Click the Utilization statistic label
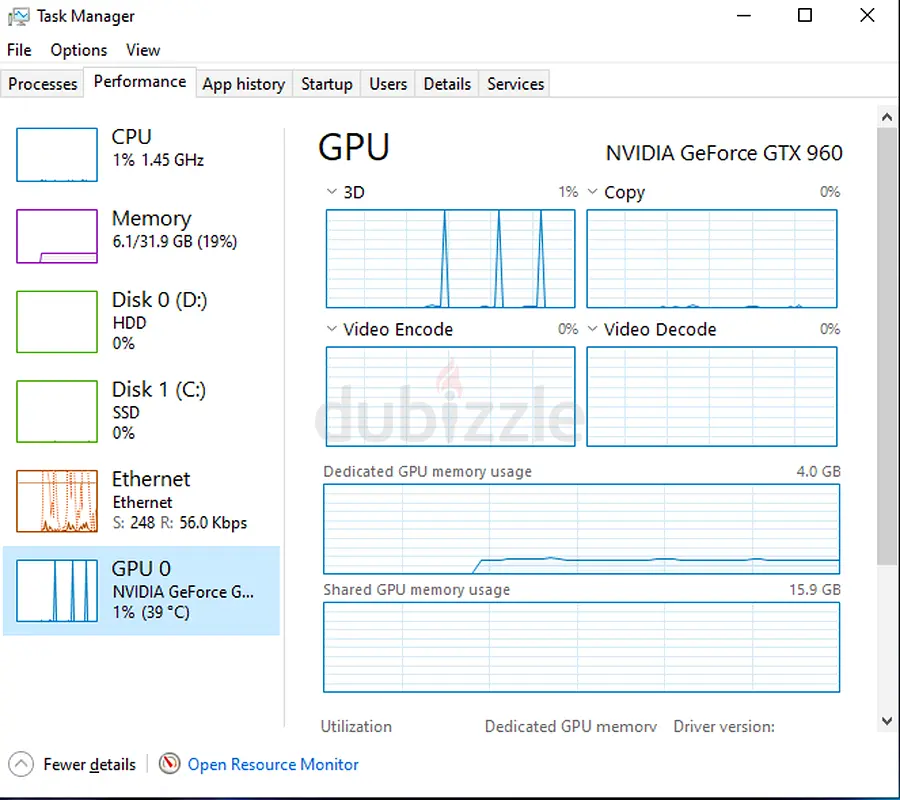The width and height of the screenshot is (900, 800). tap(356, 726)
